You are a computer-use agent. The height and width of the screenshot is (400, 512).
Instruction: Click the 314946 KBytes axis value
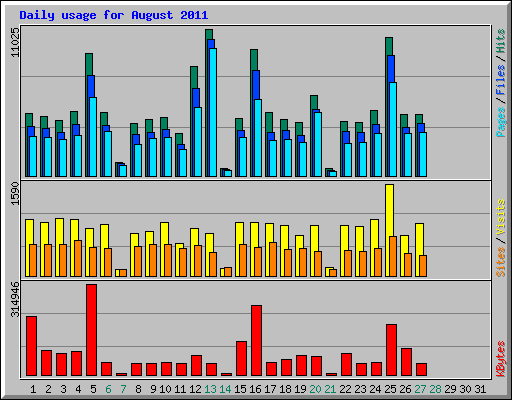coord(15,299)
